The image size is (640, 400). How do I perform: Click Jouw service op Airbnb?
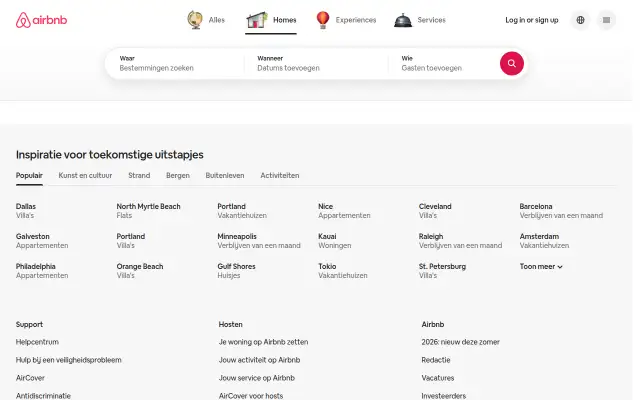click(x=256, y=378)
